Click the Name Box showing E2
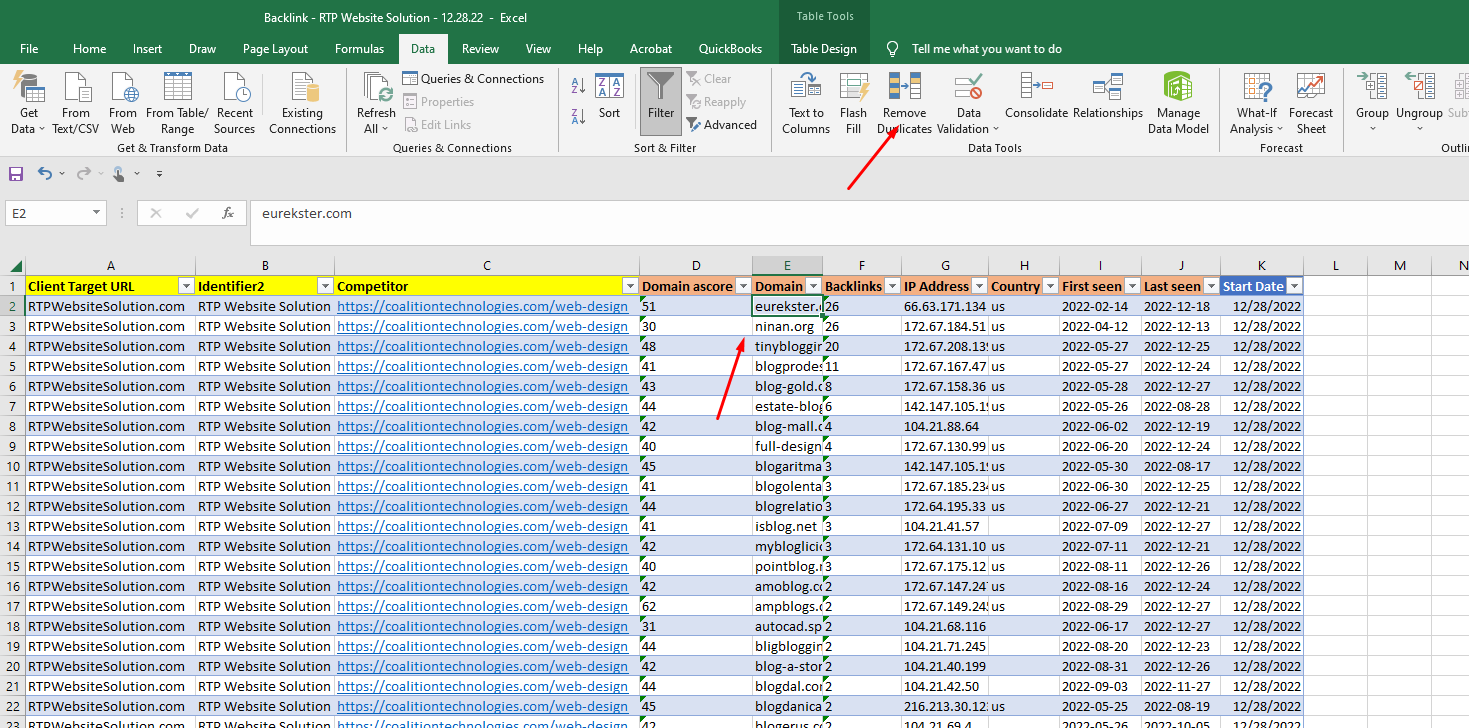Viewport: 1469px width, 728px height. point(48,213)
